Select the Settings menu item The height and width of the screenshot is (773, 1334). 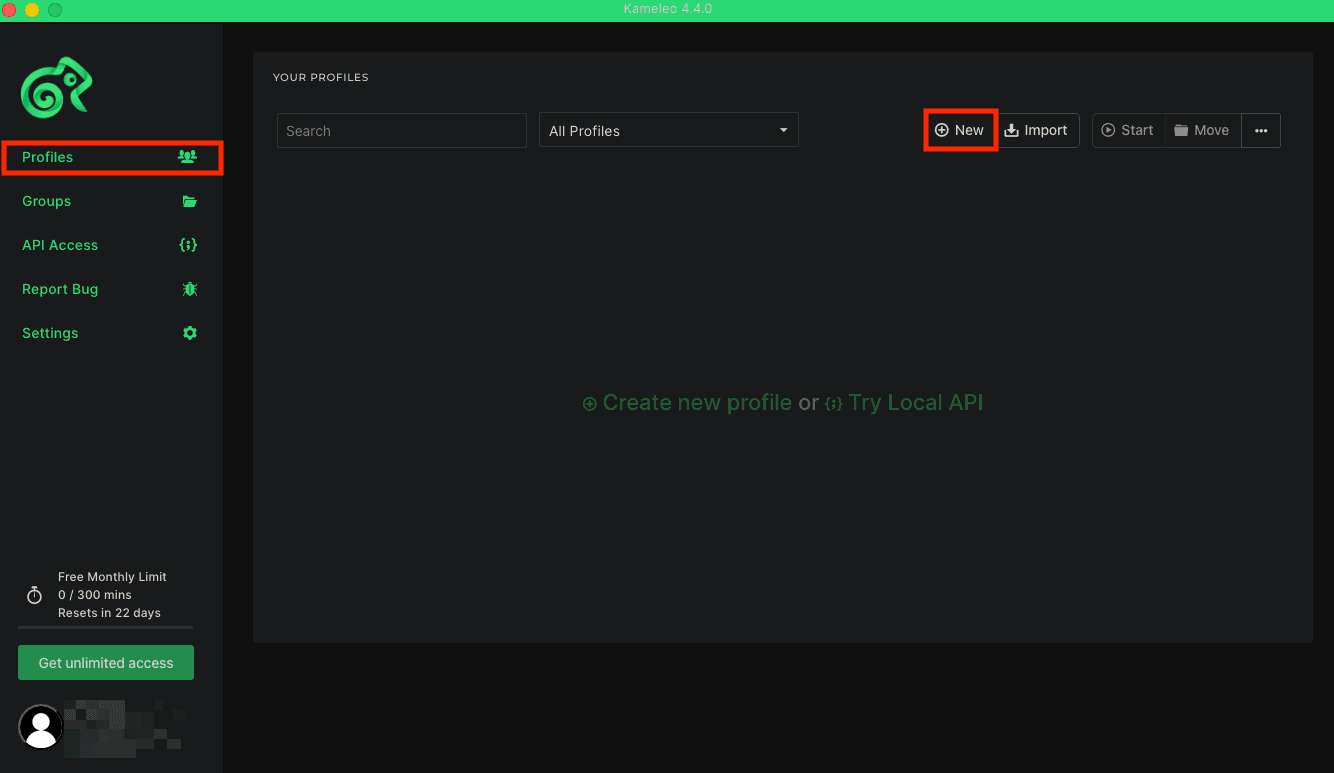50,333
